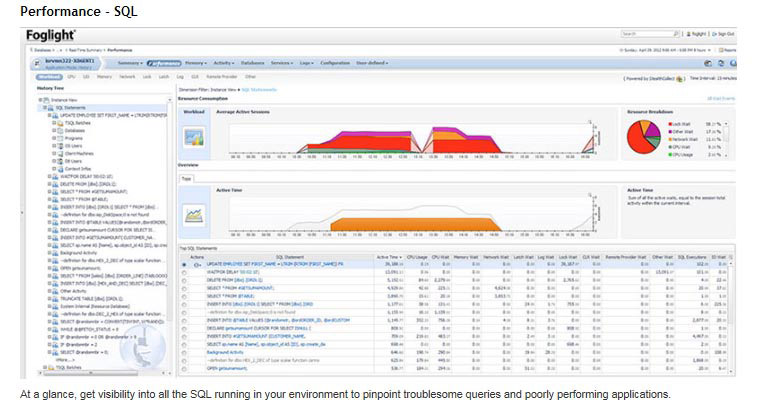Click the Active Time chart icon
Screen dimensions: 757x409
tap(194, 215)
